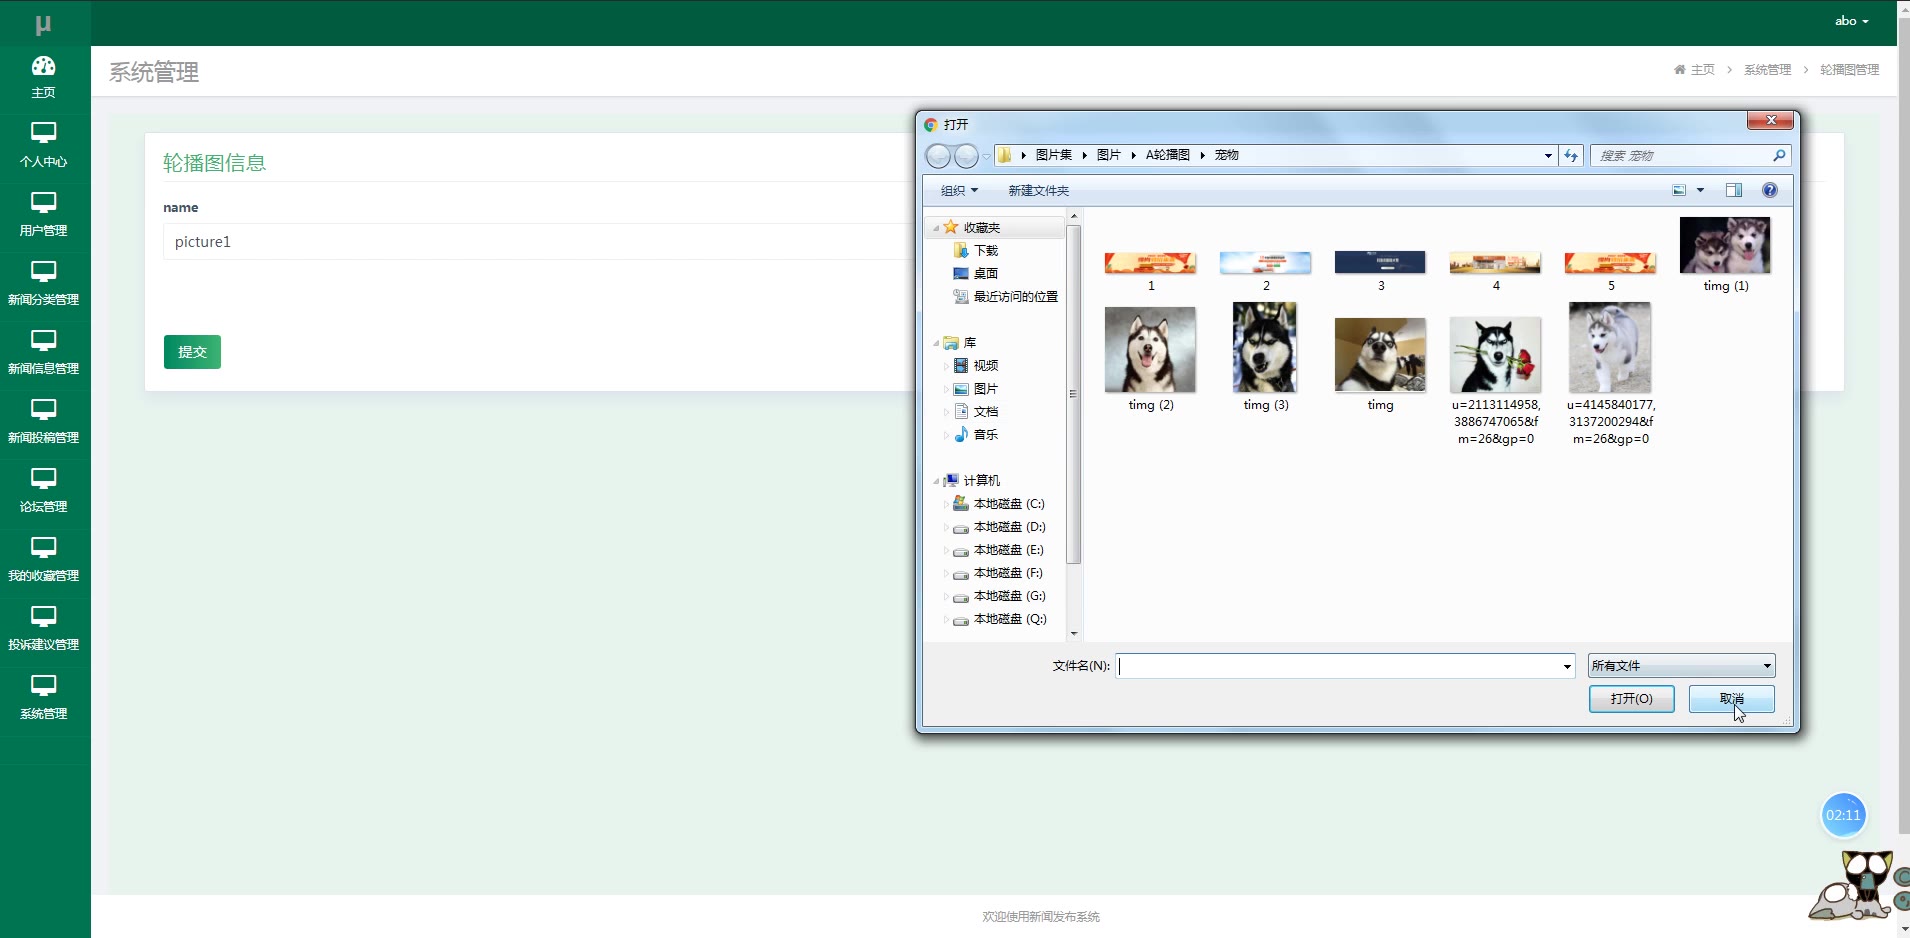
Task: Click the refresh button beside address bar
Action: coord(1571,155)
